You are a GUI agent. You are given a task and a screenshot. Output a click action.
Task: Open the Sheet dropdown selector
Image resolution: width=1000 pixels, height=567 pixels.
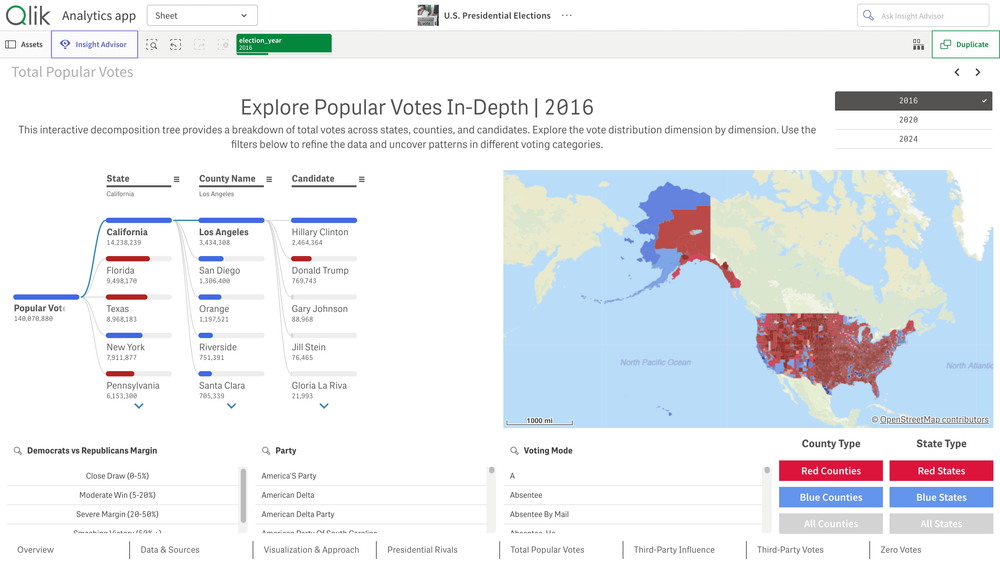tap(202, 16)
